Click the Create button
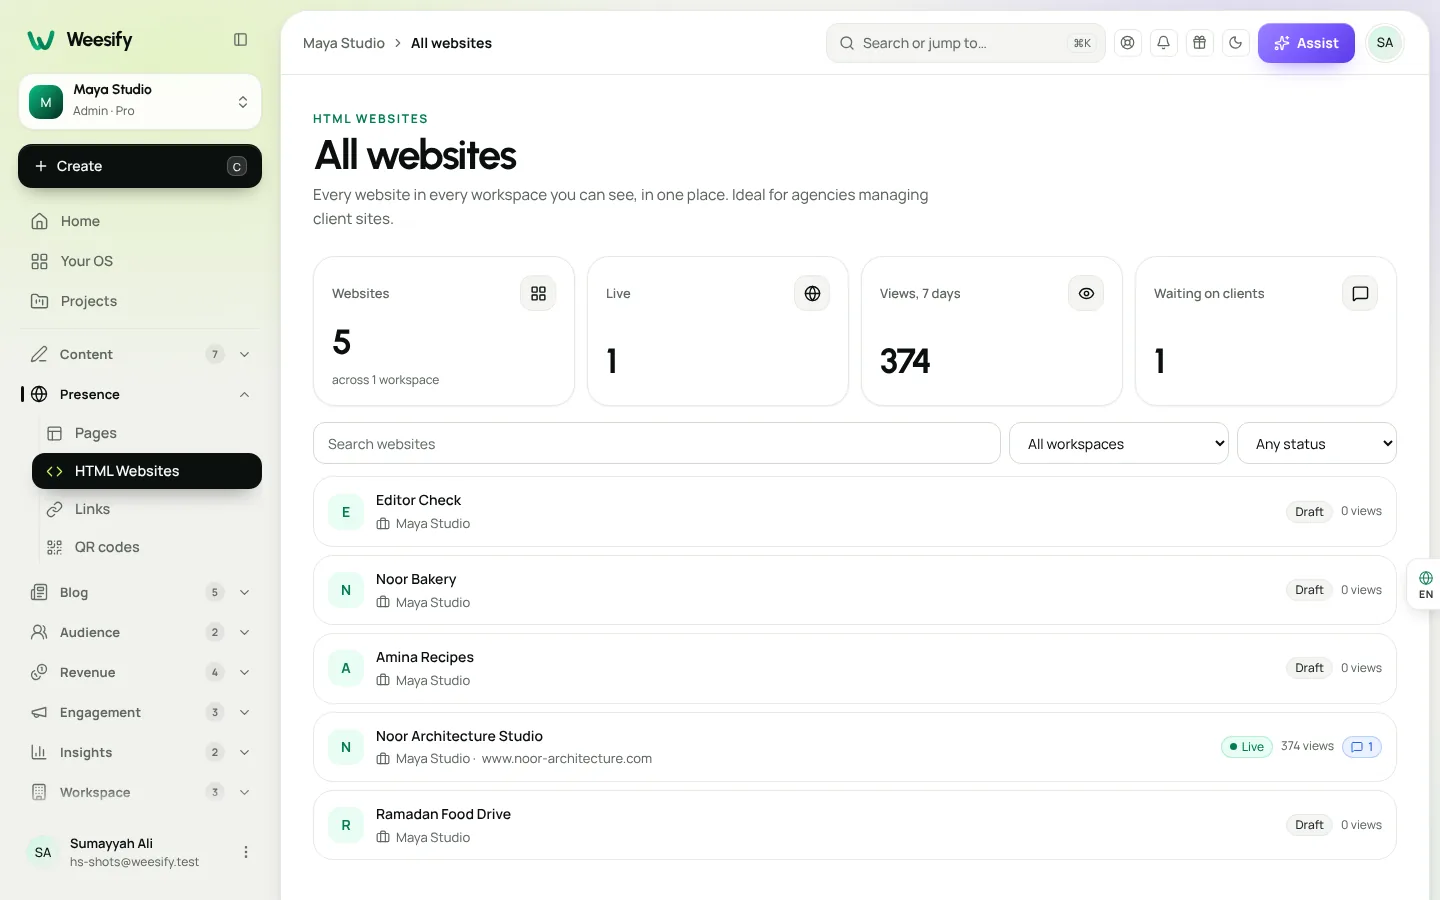 140,166
